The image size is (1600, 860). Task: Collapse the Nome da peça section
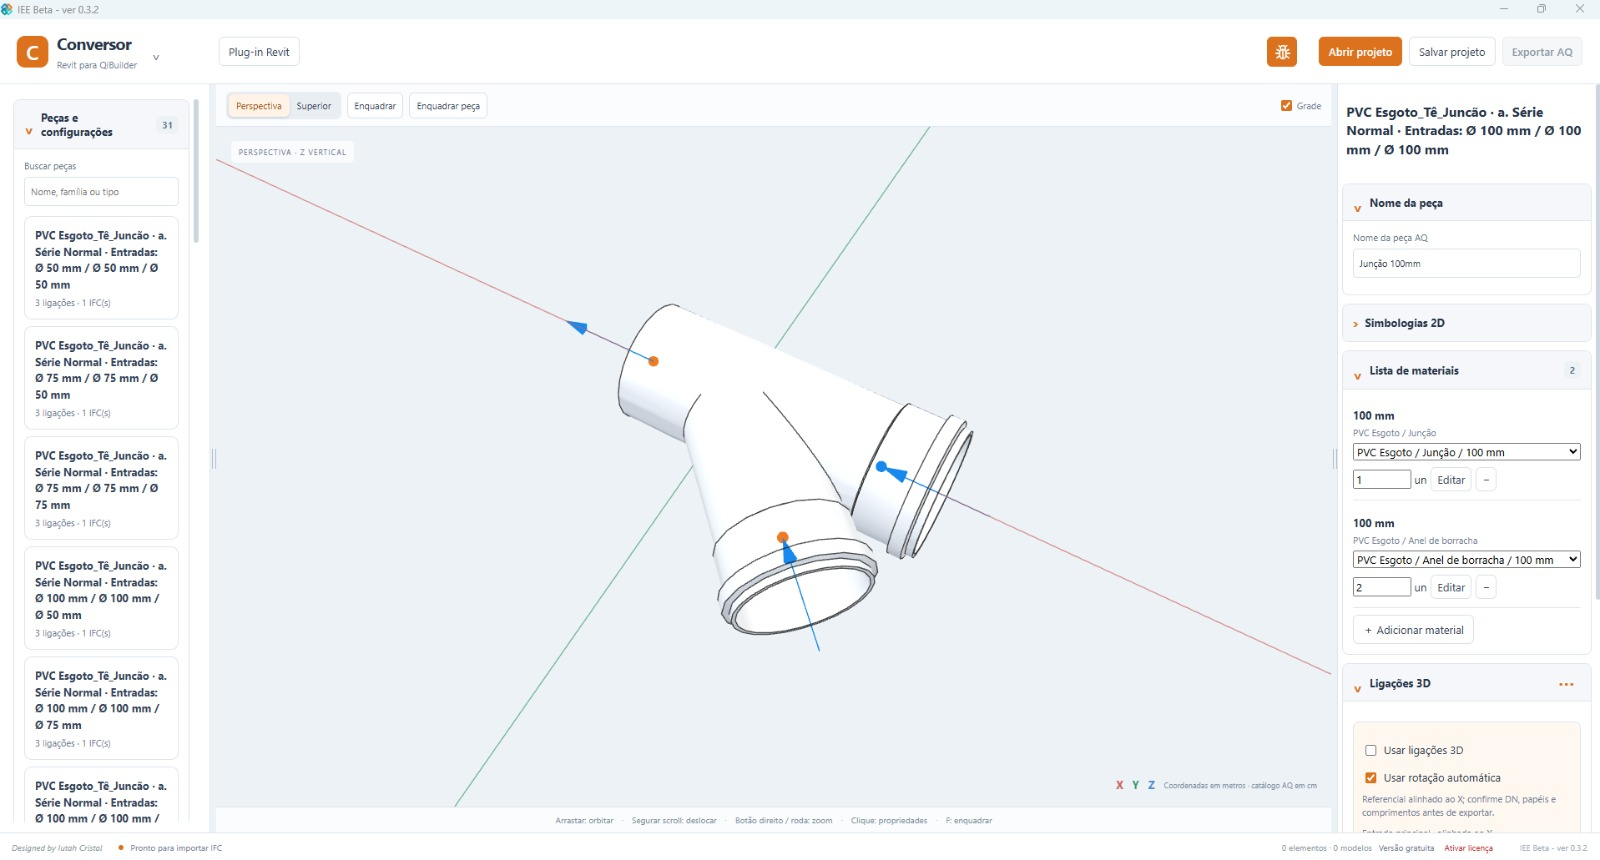point(1357,209)
